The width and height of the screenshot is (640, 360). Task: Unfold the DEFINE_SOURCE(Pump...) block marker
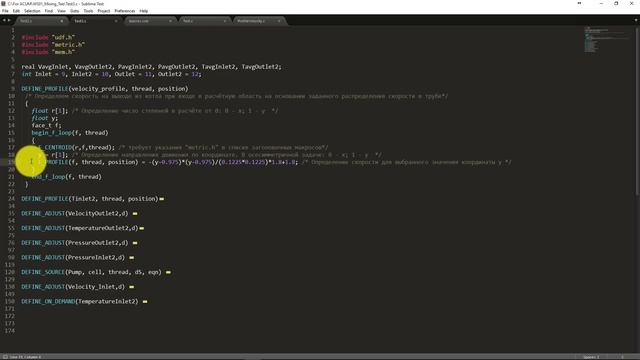pyautogui.click(x=168, y=272)
